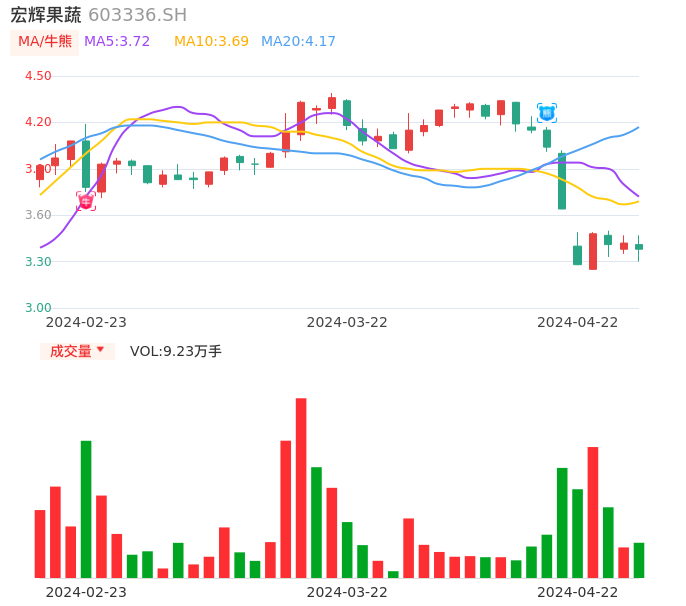The image size is (686, 606).
Task: Click the 603336.SH stock code
Action: pyautogui.click(x=137, y=15)
